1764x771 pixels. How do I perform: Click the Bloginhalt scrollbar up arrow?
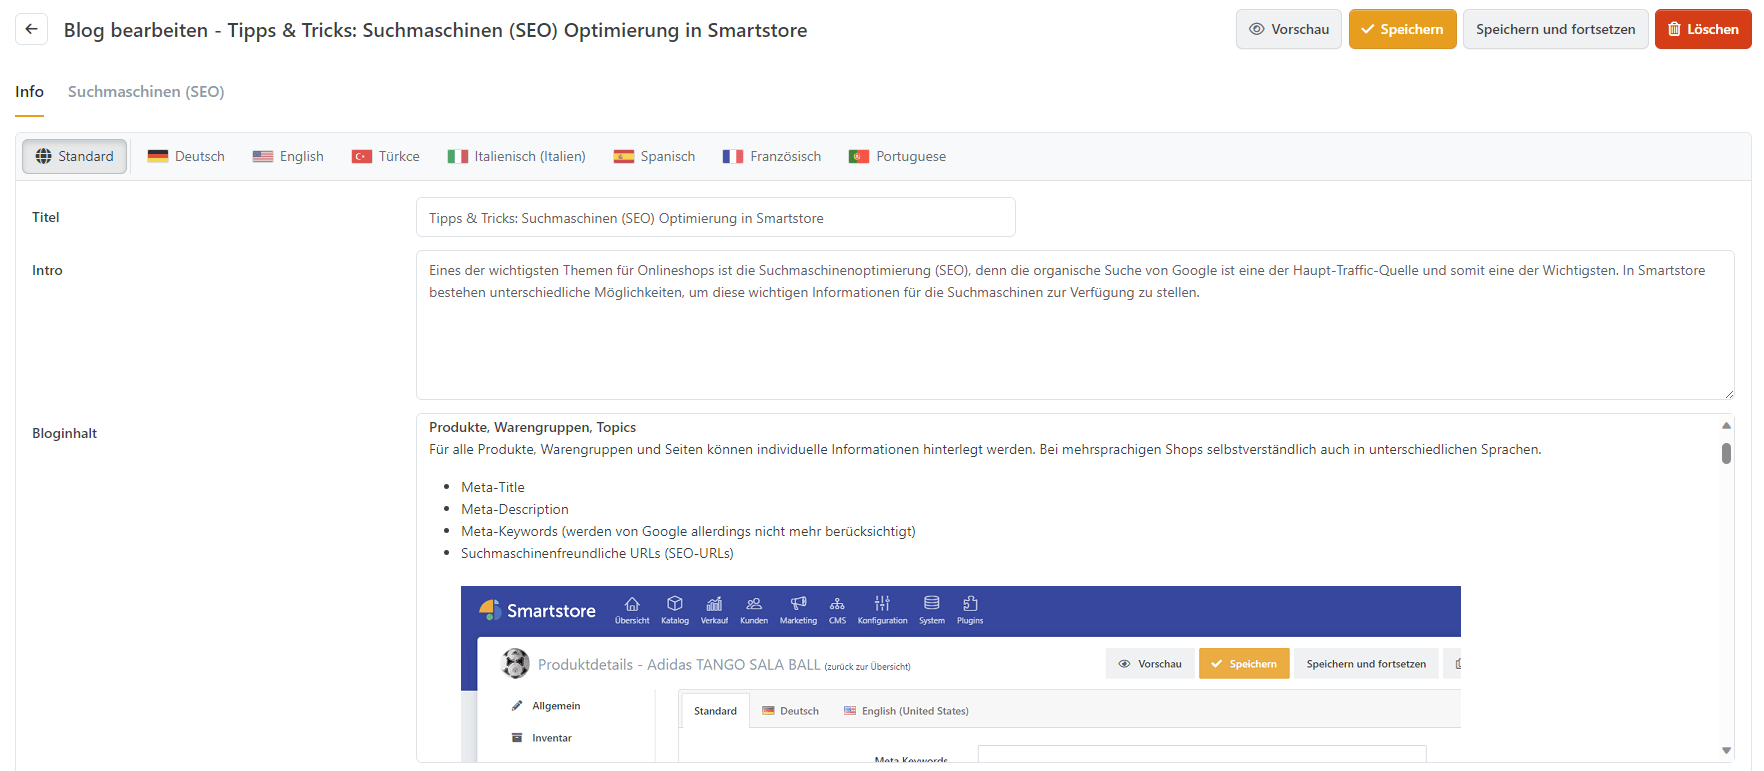click(1726, 426)
